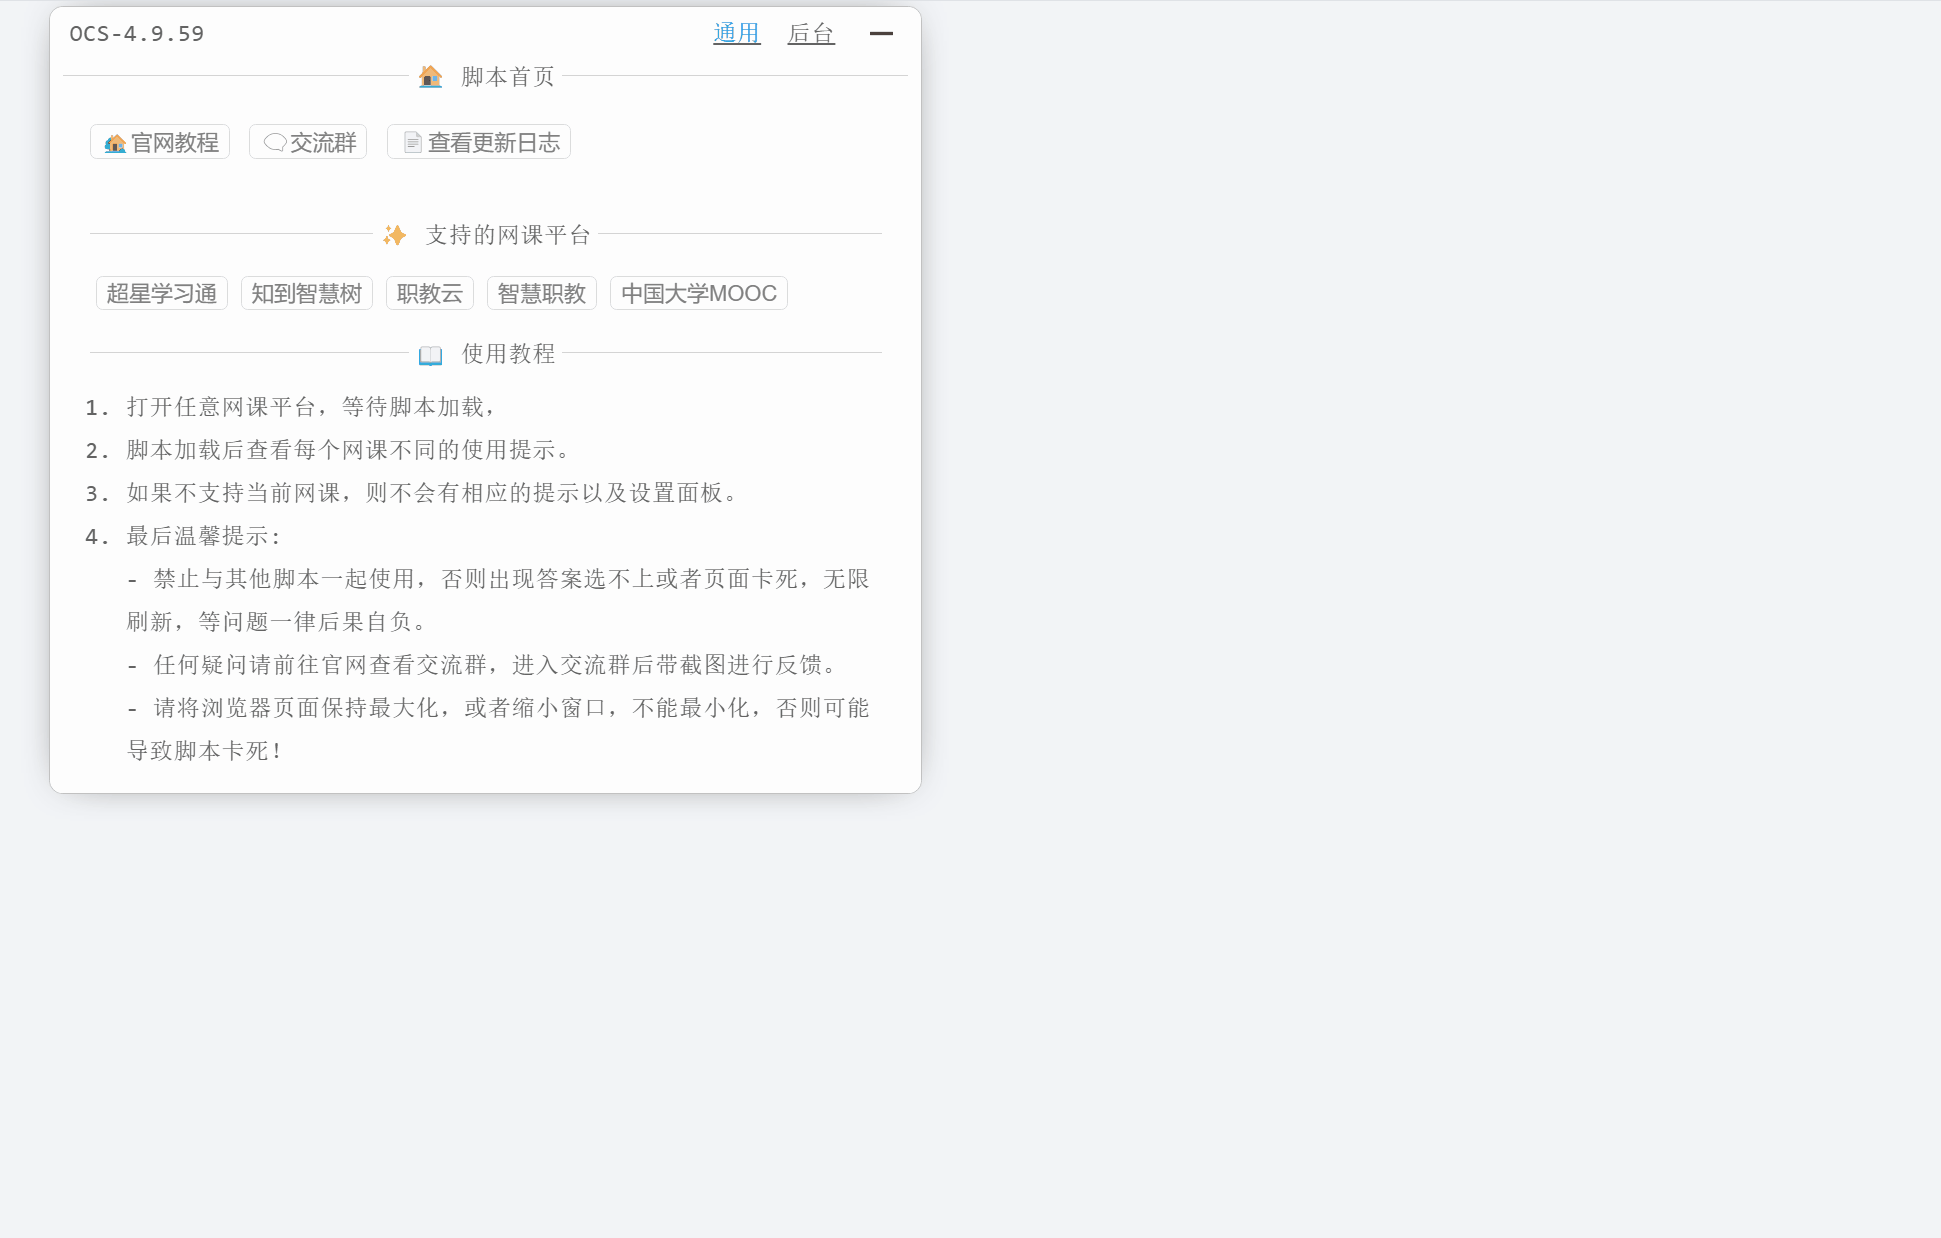Click the sparkle icon before 支持的网课平台

(394, 236)
